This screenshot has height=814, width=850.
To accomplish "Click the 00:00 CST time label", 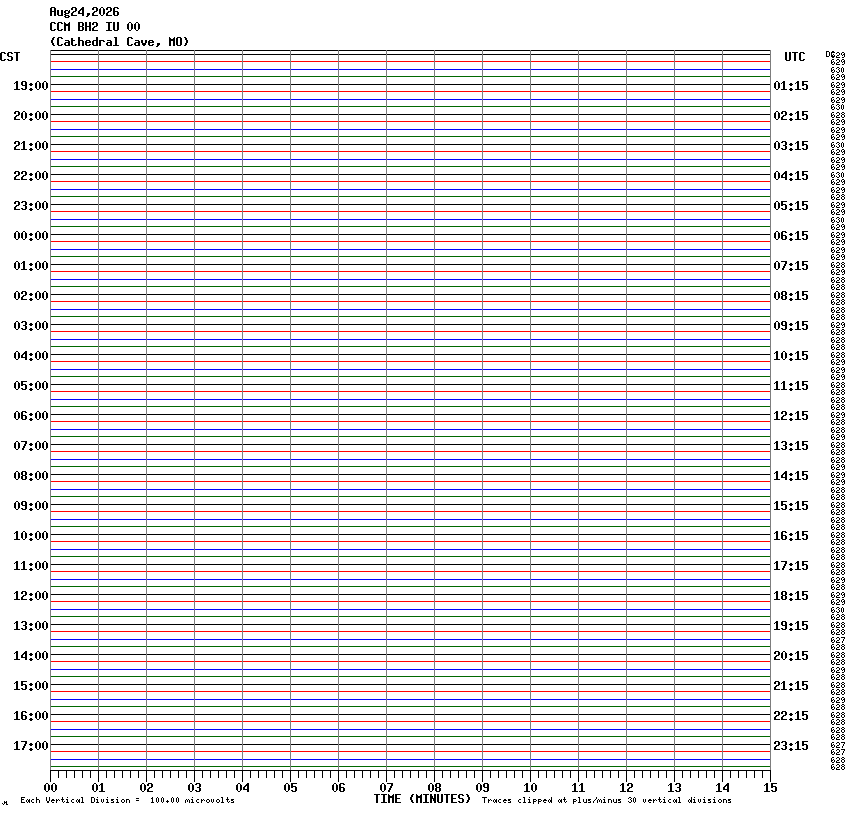I will click(x=31, y=236).
